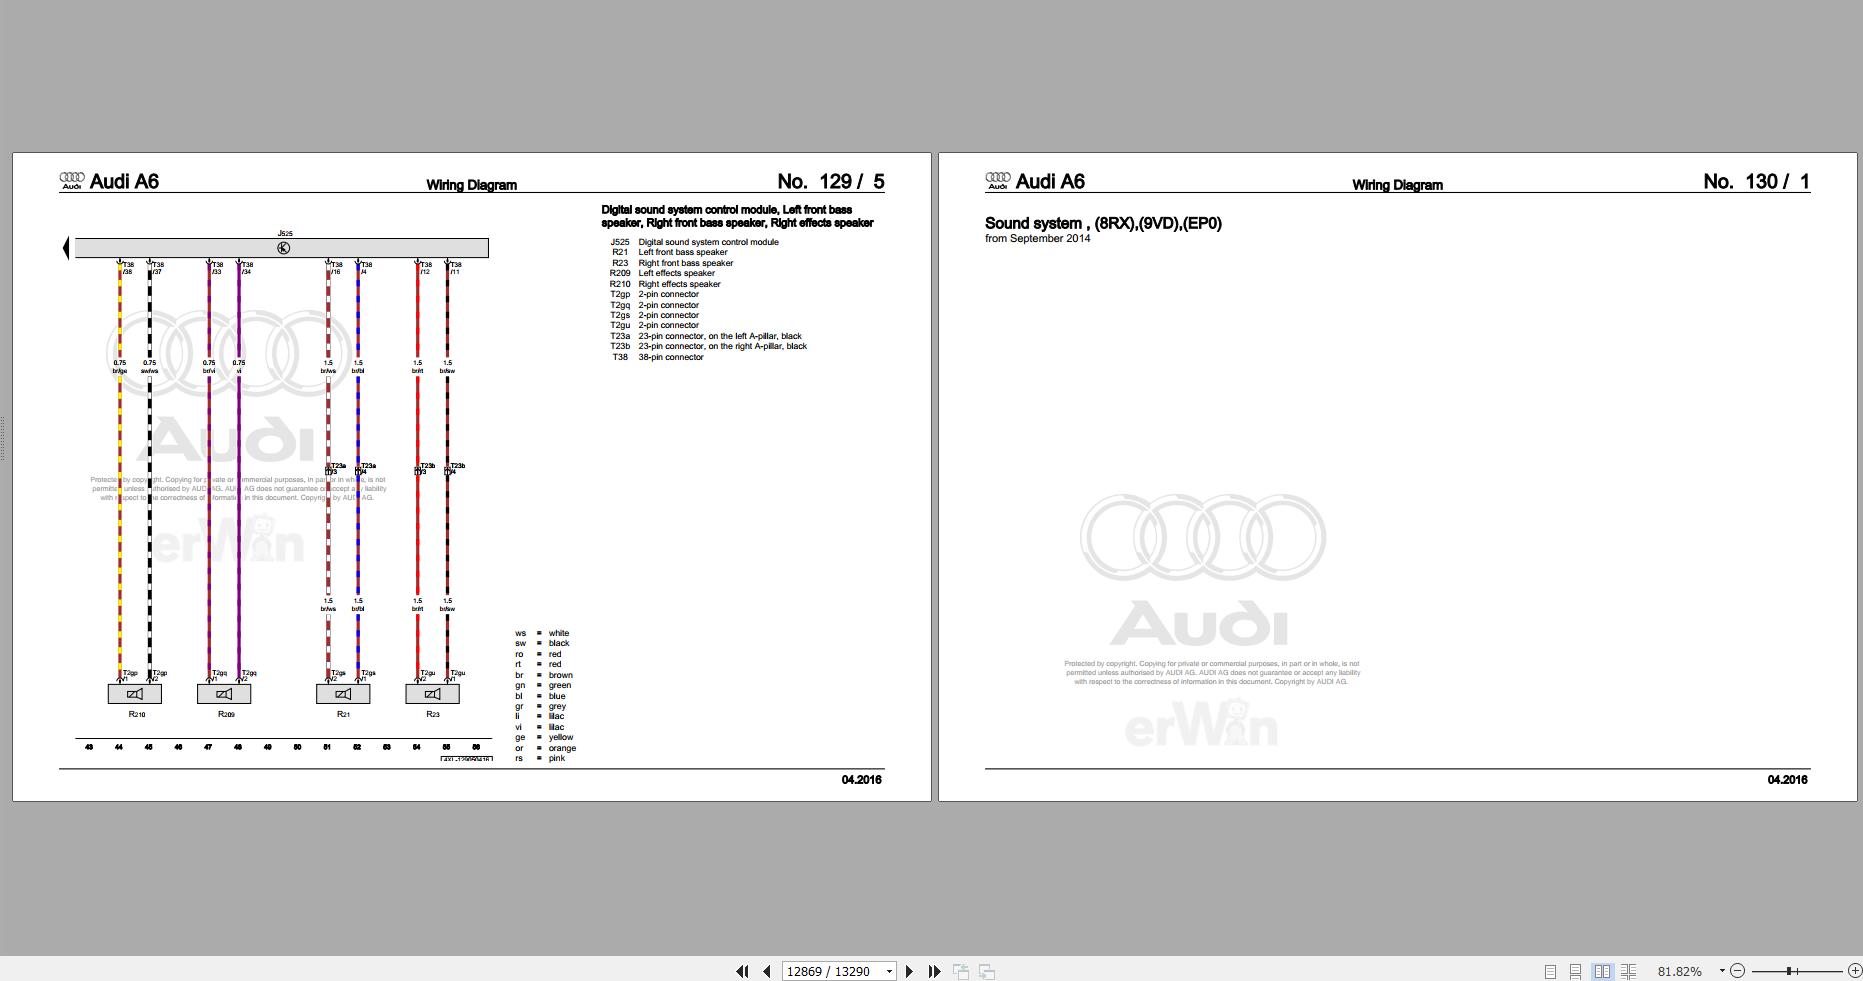Viewport: 1863px width, 981px height.
Task: Click legend entry 'T23b 23-pin connector, right A-pillar'
Action: [x=708, y=346]
